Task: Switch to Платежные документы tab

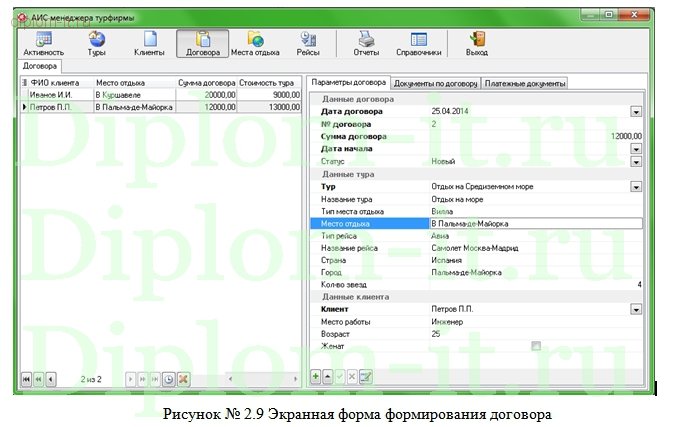Action: tap(525, 83)
